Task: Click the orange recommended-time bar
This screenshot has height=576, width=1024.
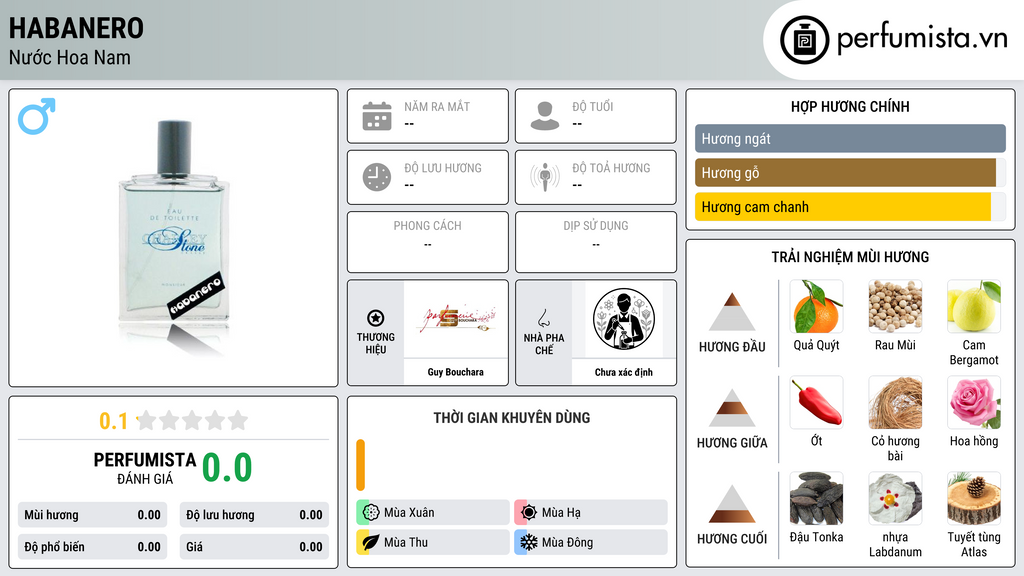Action: tap(360, 465)
